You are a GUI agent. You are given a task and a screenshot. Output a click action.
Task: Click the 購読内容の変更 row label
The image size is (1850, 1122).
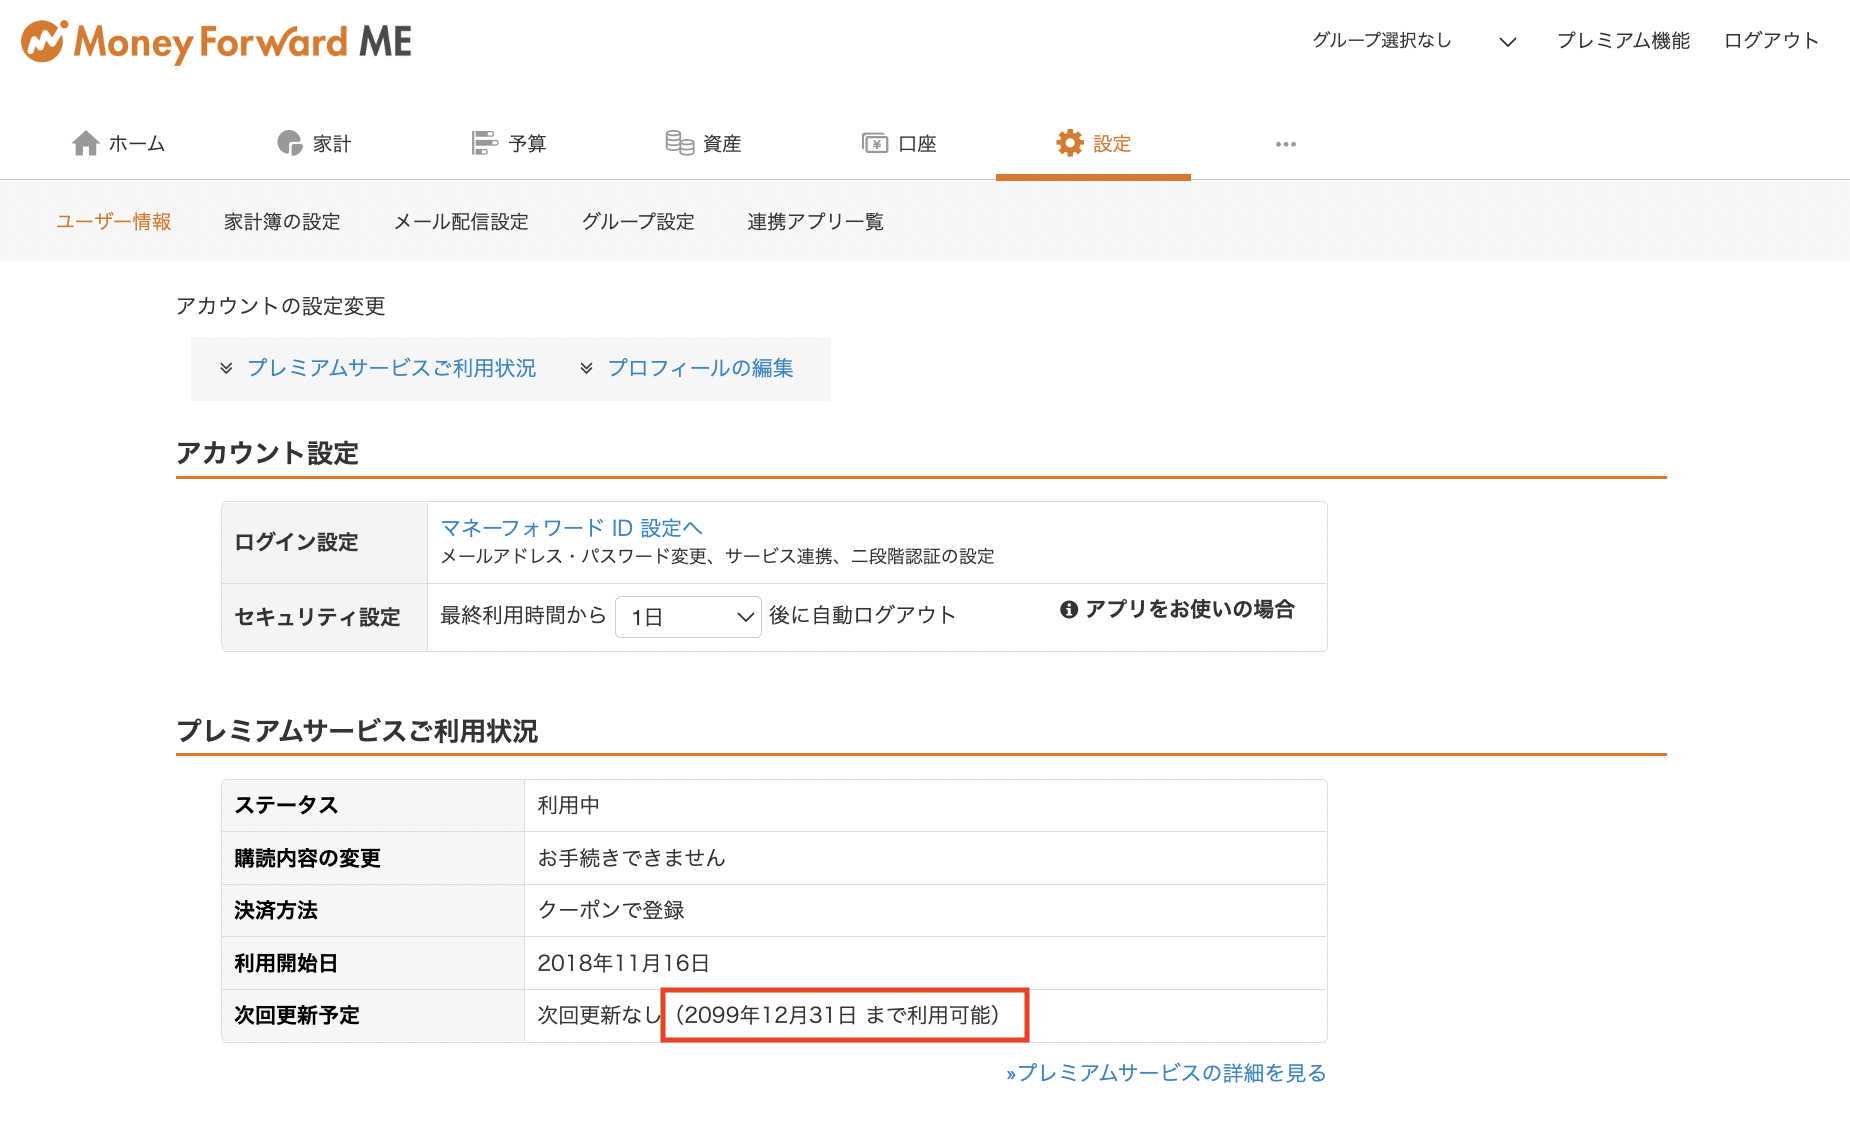coord(307,858)
